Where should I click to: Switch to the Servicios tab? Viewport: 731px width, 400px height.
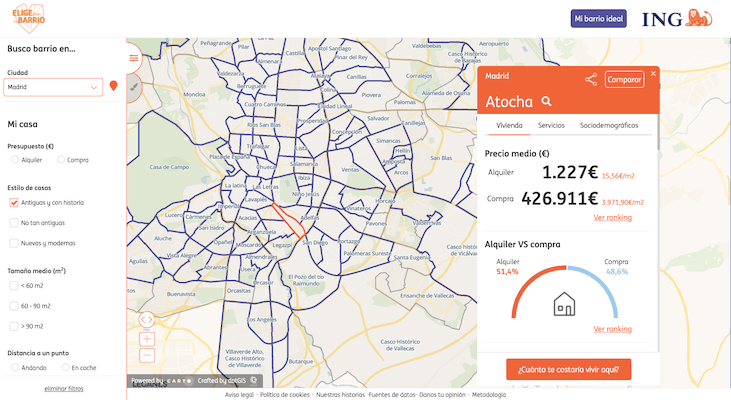551,125
